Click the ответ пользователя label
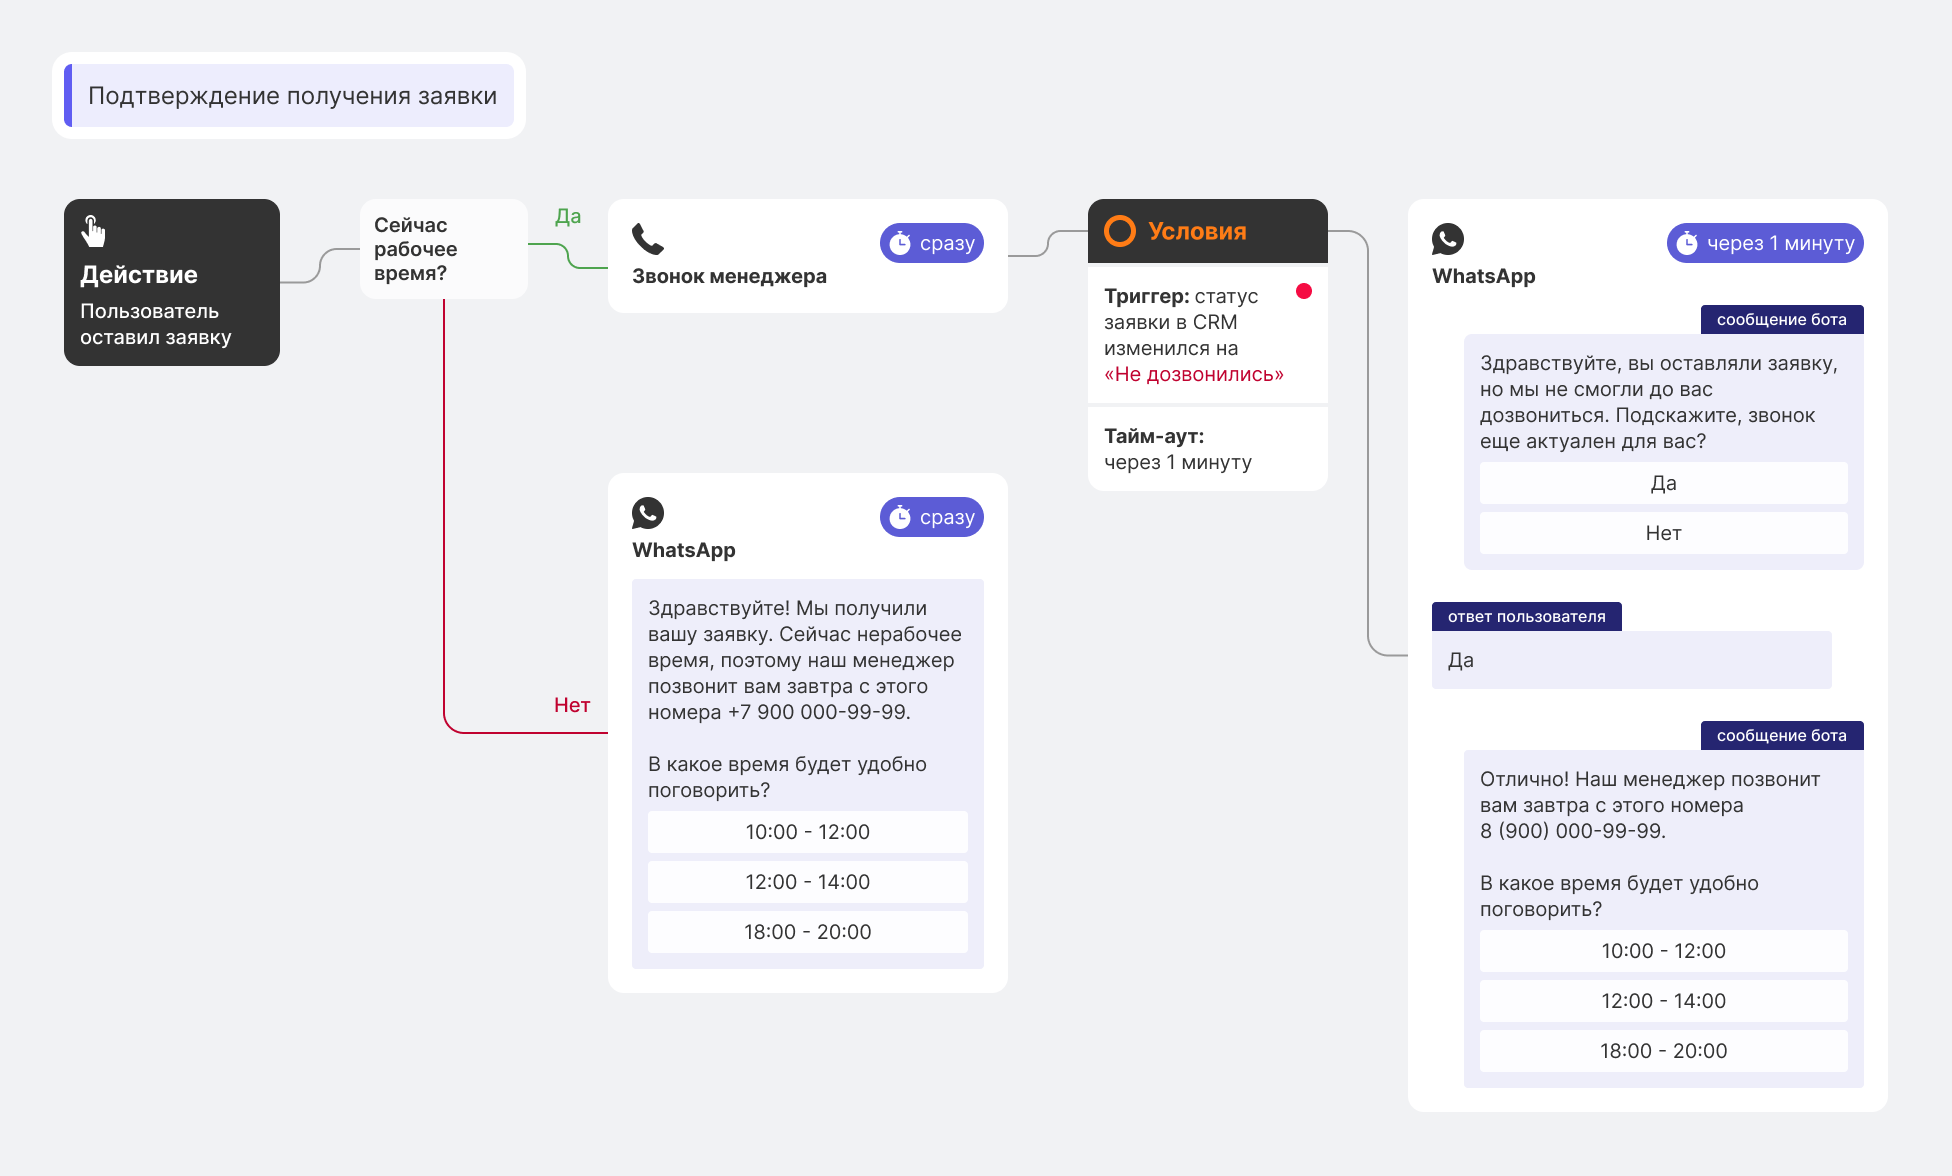 (x=1527, y=616)
